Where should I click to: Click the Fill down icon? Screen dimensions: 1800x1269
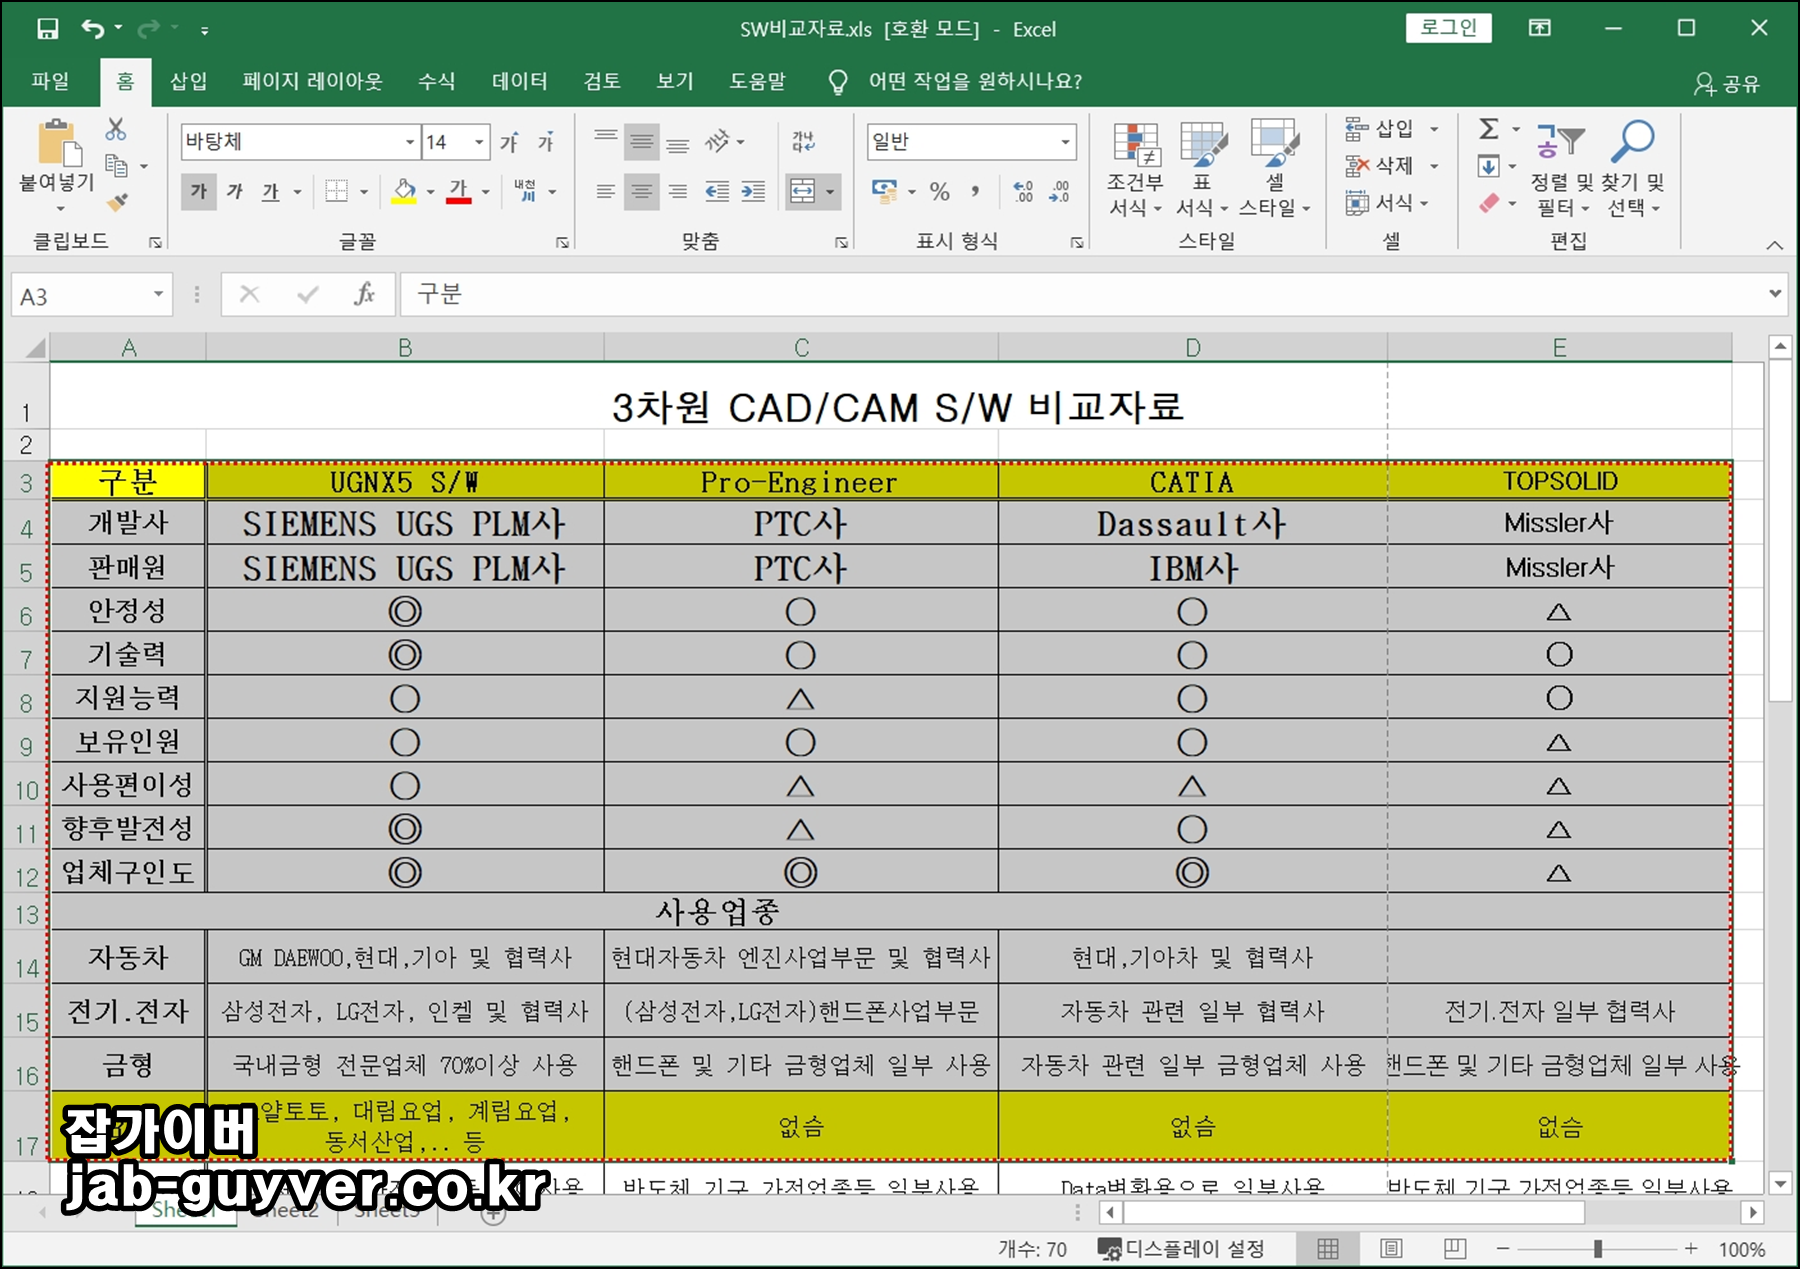pyautogui.click(x=1489, y=166)
